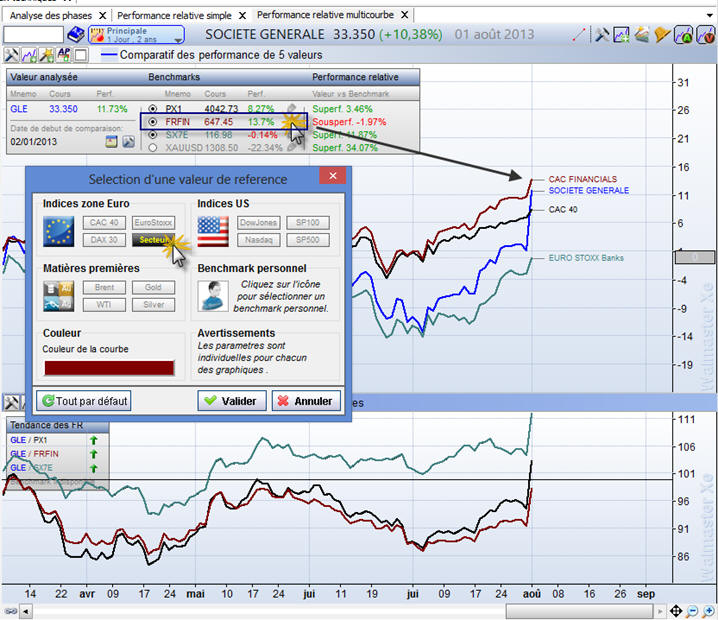The width and height of the screenshot is (718, 620).
Task: Choose WTI as commodity benchmark
Action: (104, 305)
